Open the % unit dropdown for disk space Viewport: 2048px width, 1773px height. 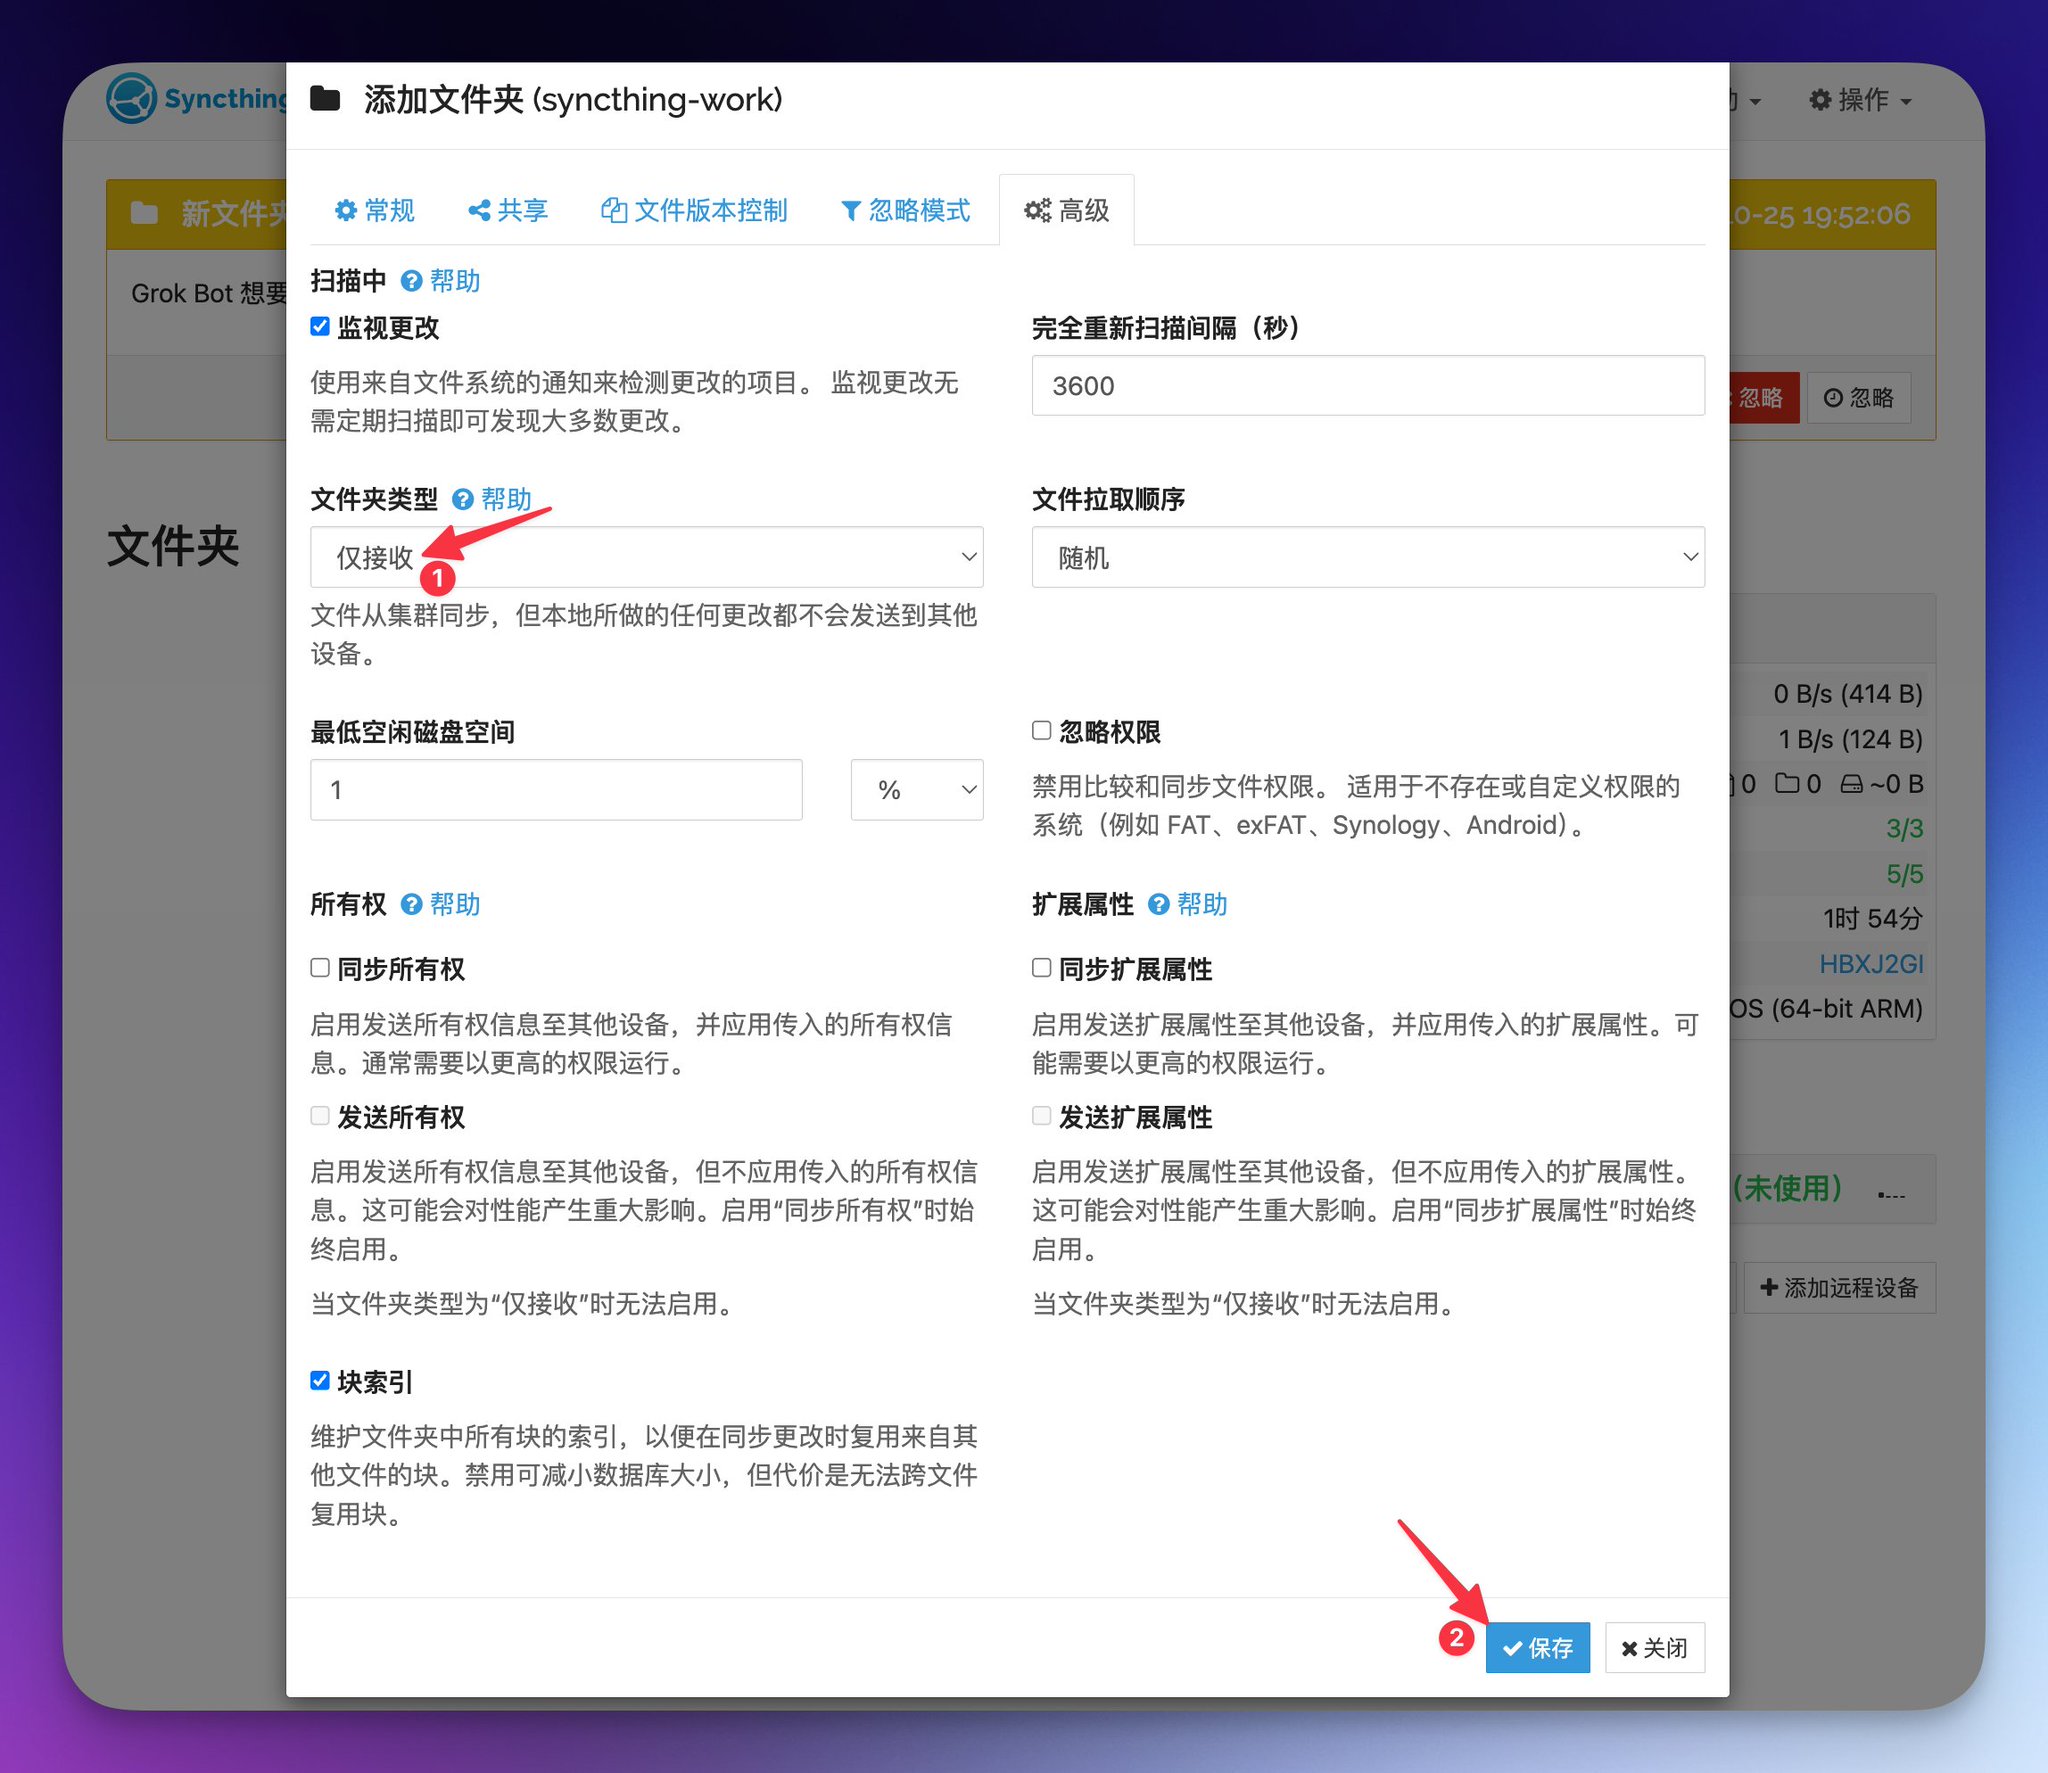pos(917,790)
